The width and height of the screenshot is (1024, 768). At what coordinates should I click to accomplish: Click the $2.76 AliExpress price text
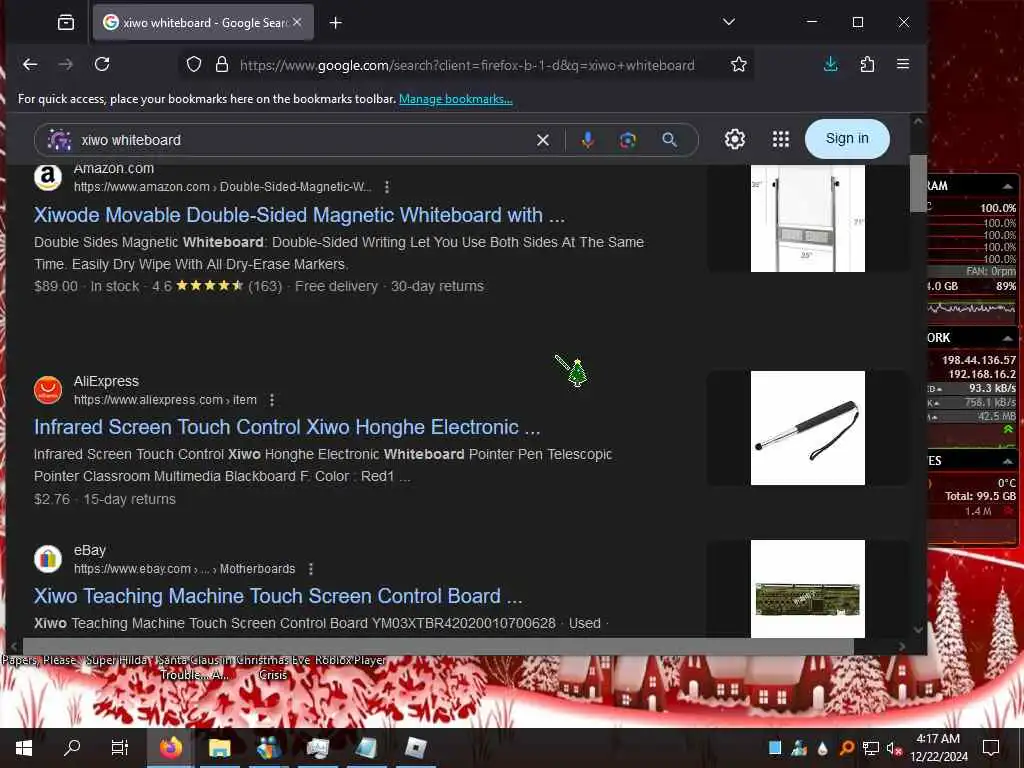[x=52, y=500]
